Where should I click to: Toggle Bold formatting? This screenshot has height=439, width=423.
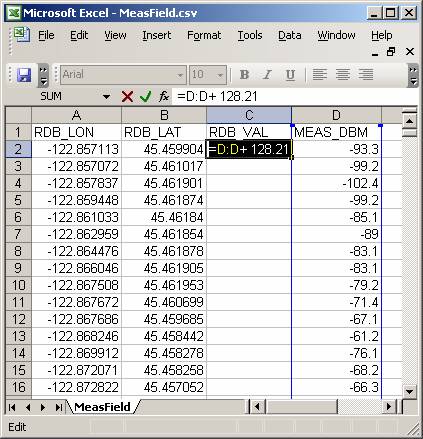click(x=244, y=75)
